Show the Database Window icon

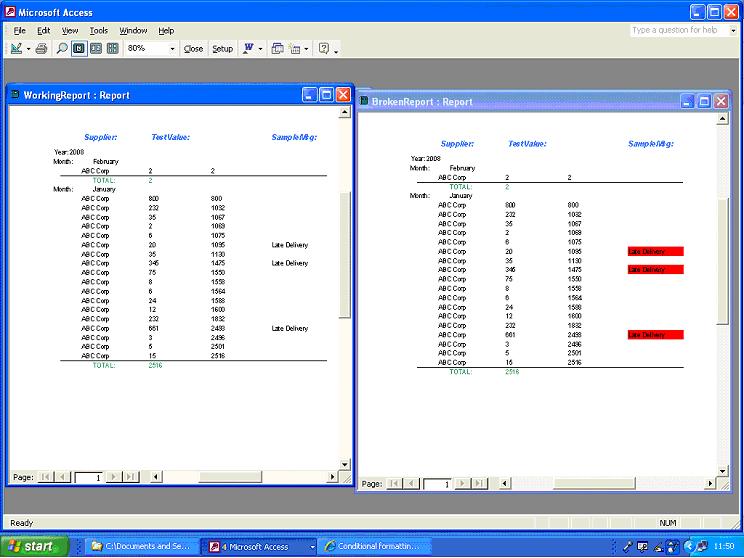(x=278, y=48)
